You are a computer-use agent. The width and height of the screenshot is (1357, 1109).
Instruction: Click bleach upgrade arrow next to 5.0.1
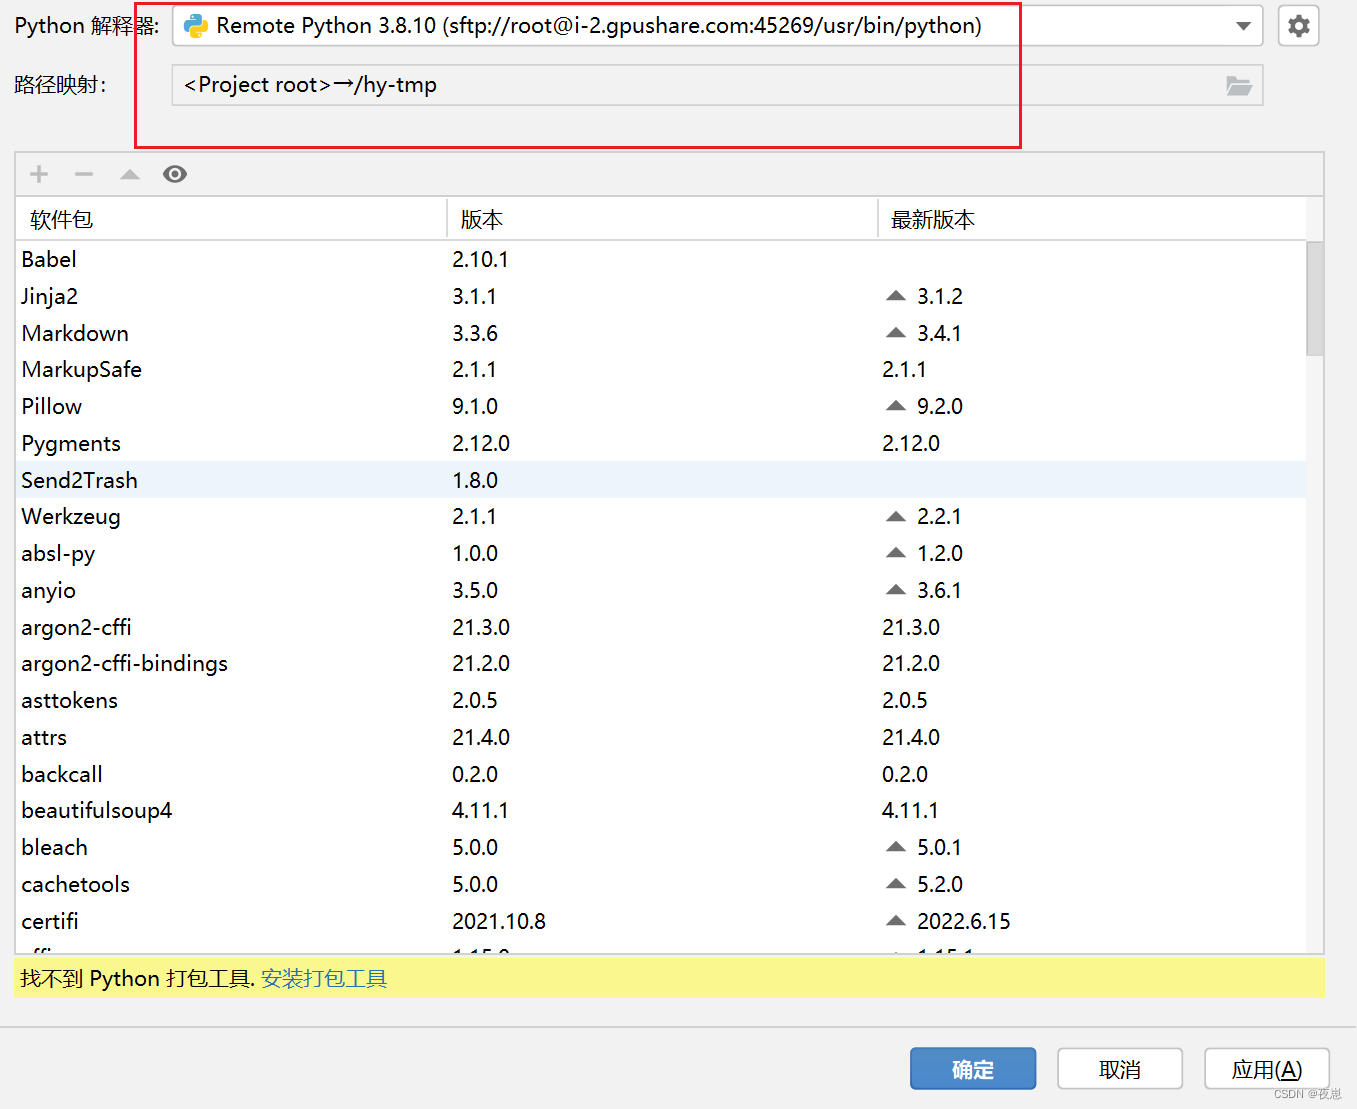(896, 847)
